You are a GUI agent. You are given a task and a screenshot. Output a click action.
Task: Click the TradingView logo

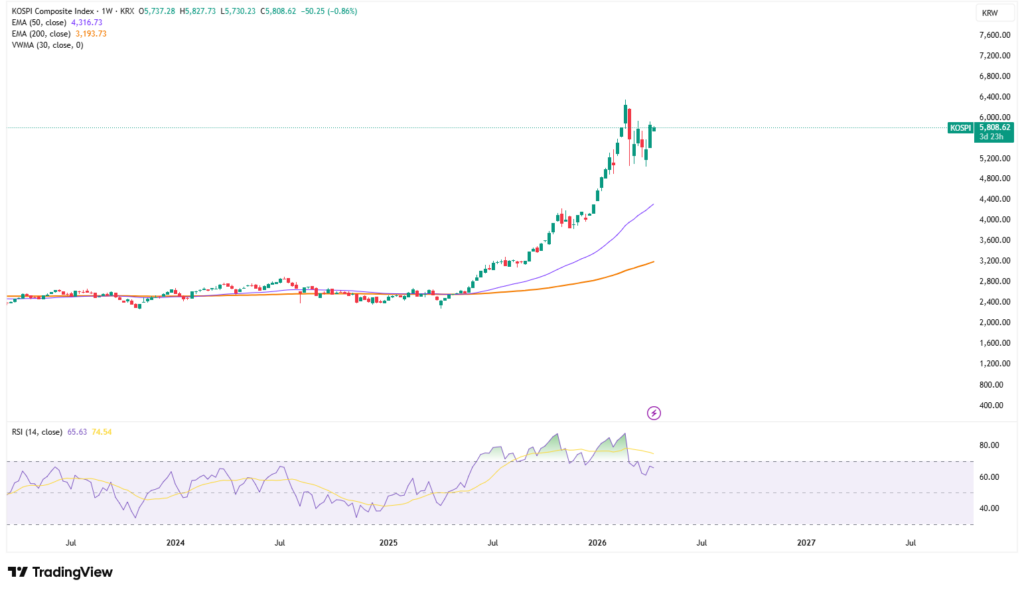[60, 572]
